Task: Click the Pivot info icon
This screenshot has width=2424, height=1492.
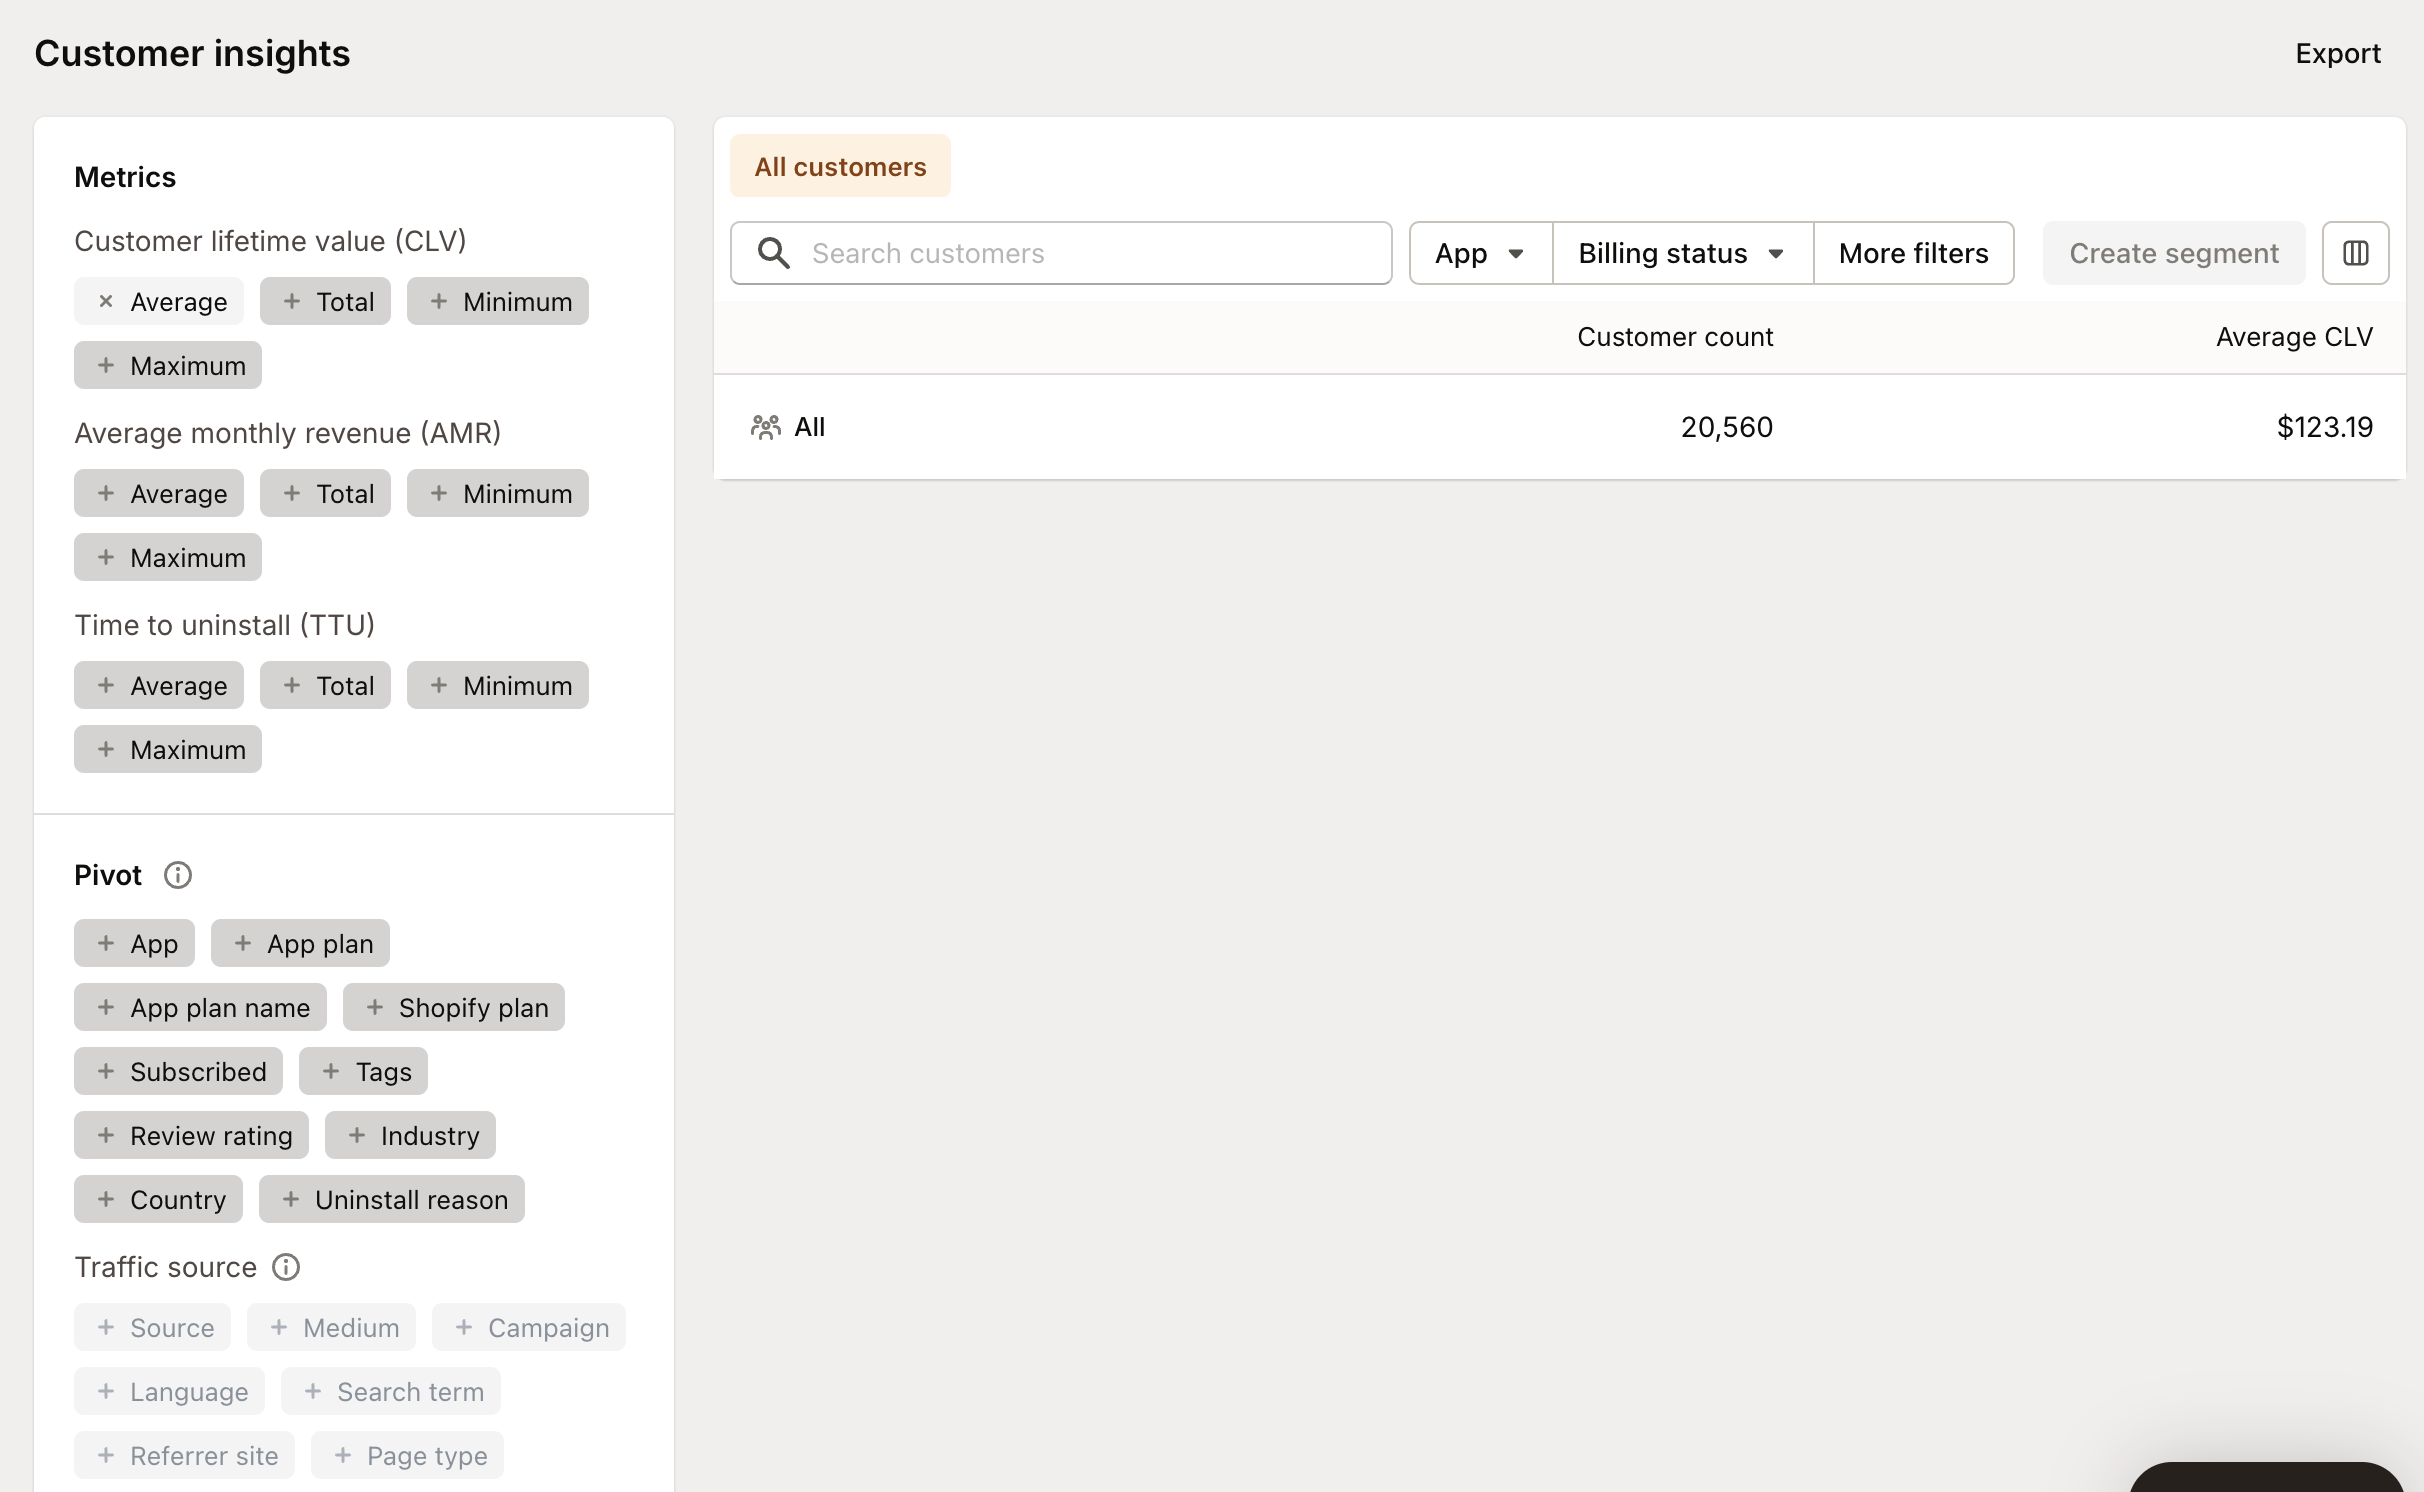Action: pos(178,875)
